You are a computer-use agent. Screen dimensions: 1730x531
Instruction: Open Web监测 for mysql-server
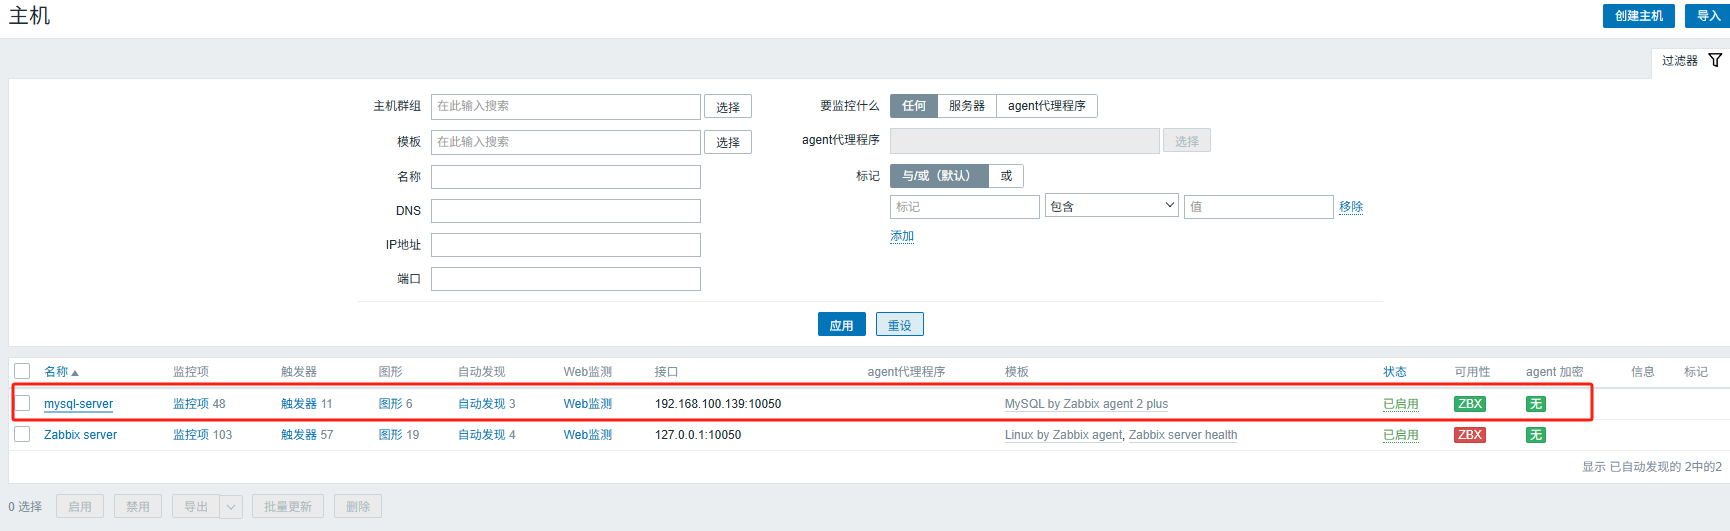pos(587,404)
